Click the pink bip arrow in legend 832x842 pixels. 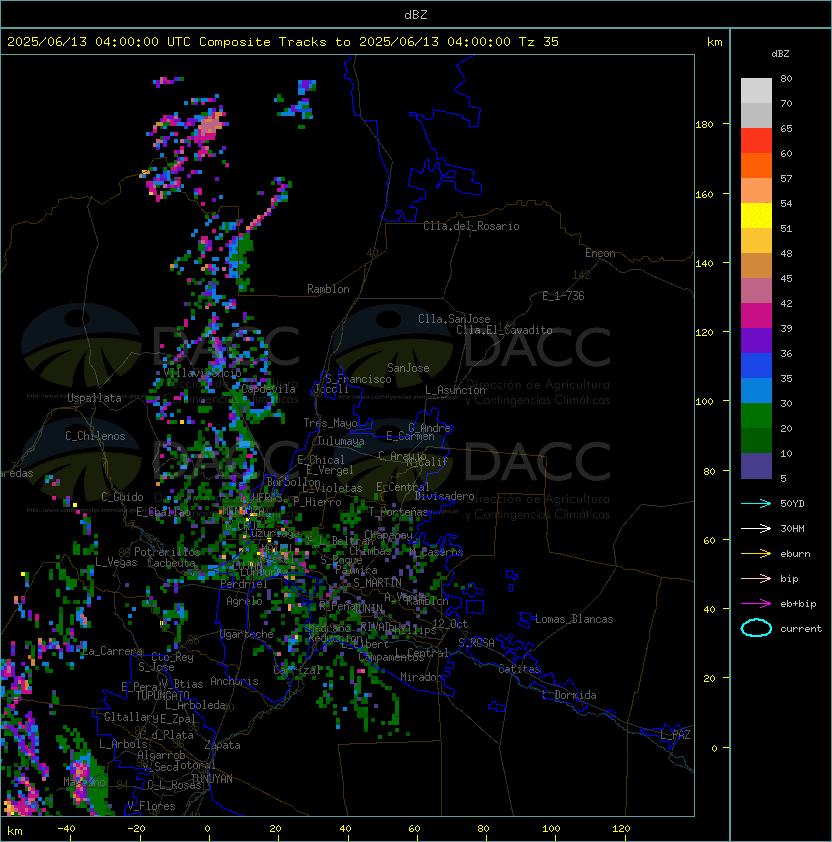pos(756,578)
